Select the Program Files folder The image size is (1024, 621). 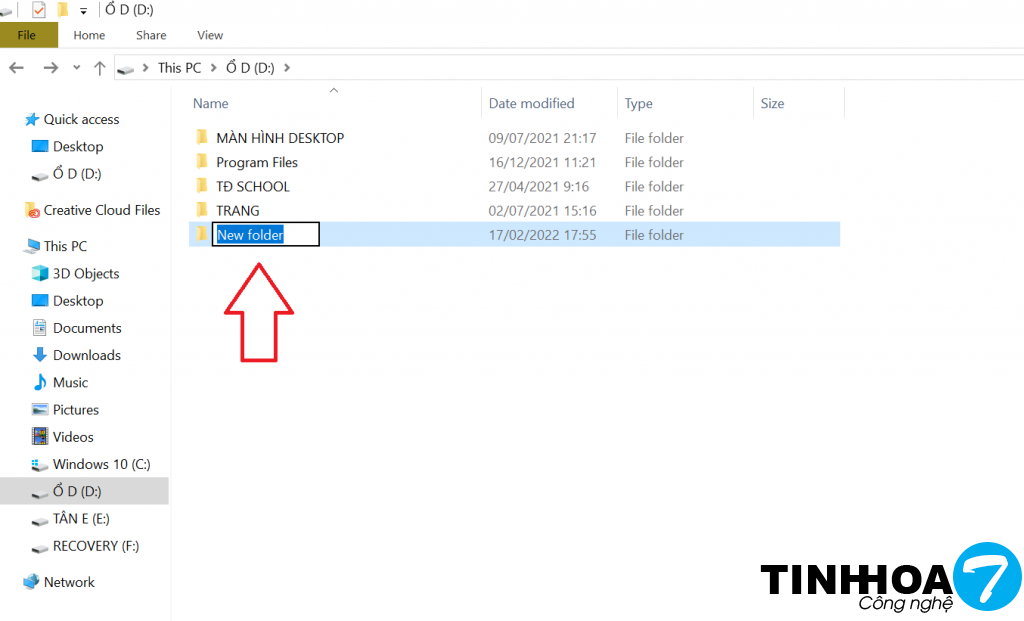coord(257,162)
